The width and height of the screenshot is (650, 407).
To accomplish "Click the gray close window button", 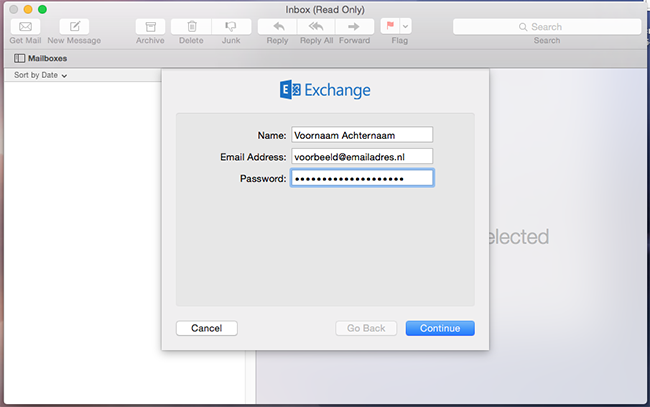I will pos(14,9).
